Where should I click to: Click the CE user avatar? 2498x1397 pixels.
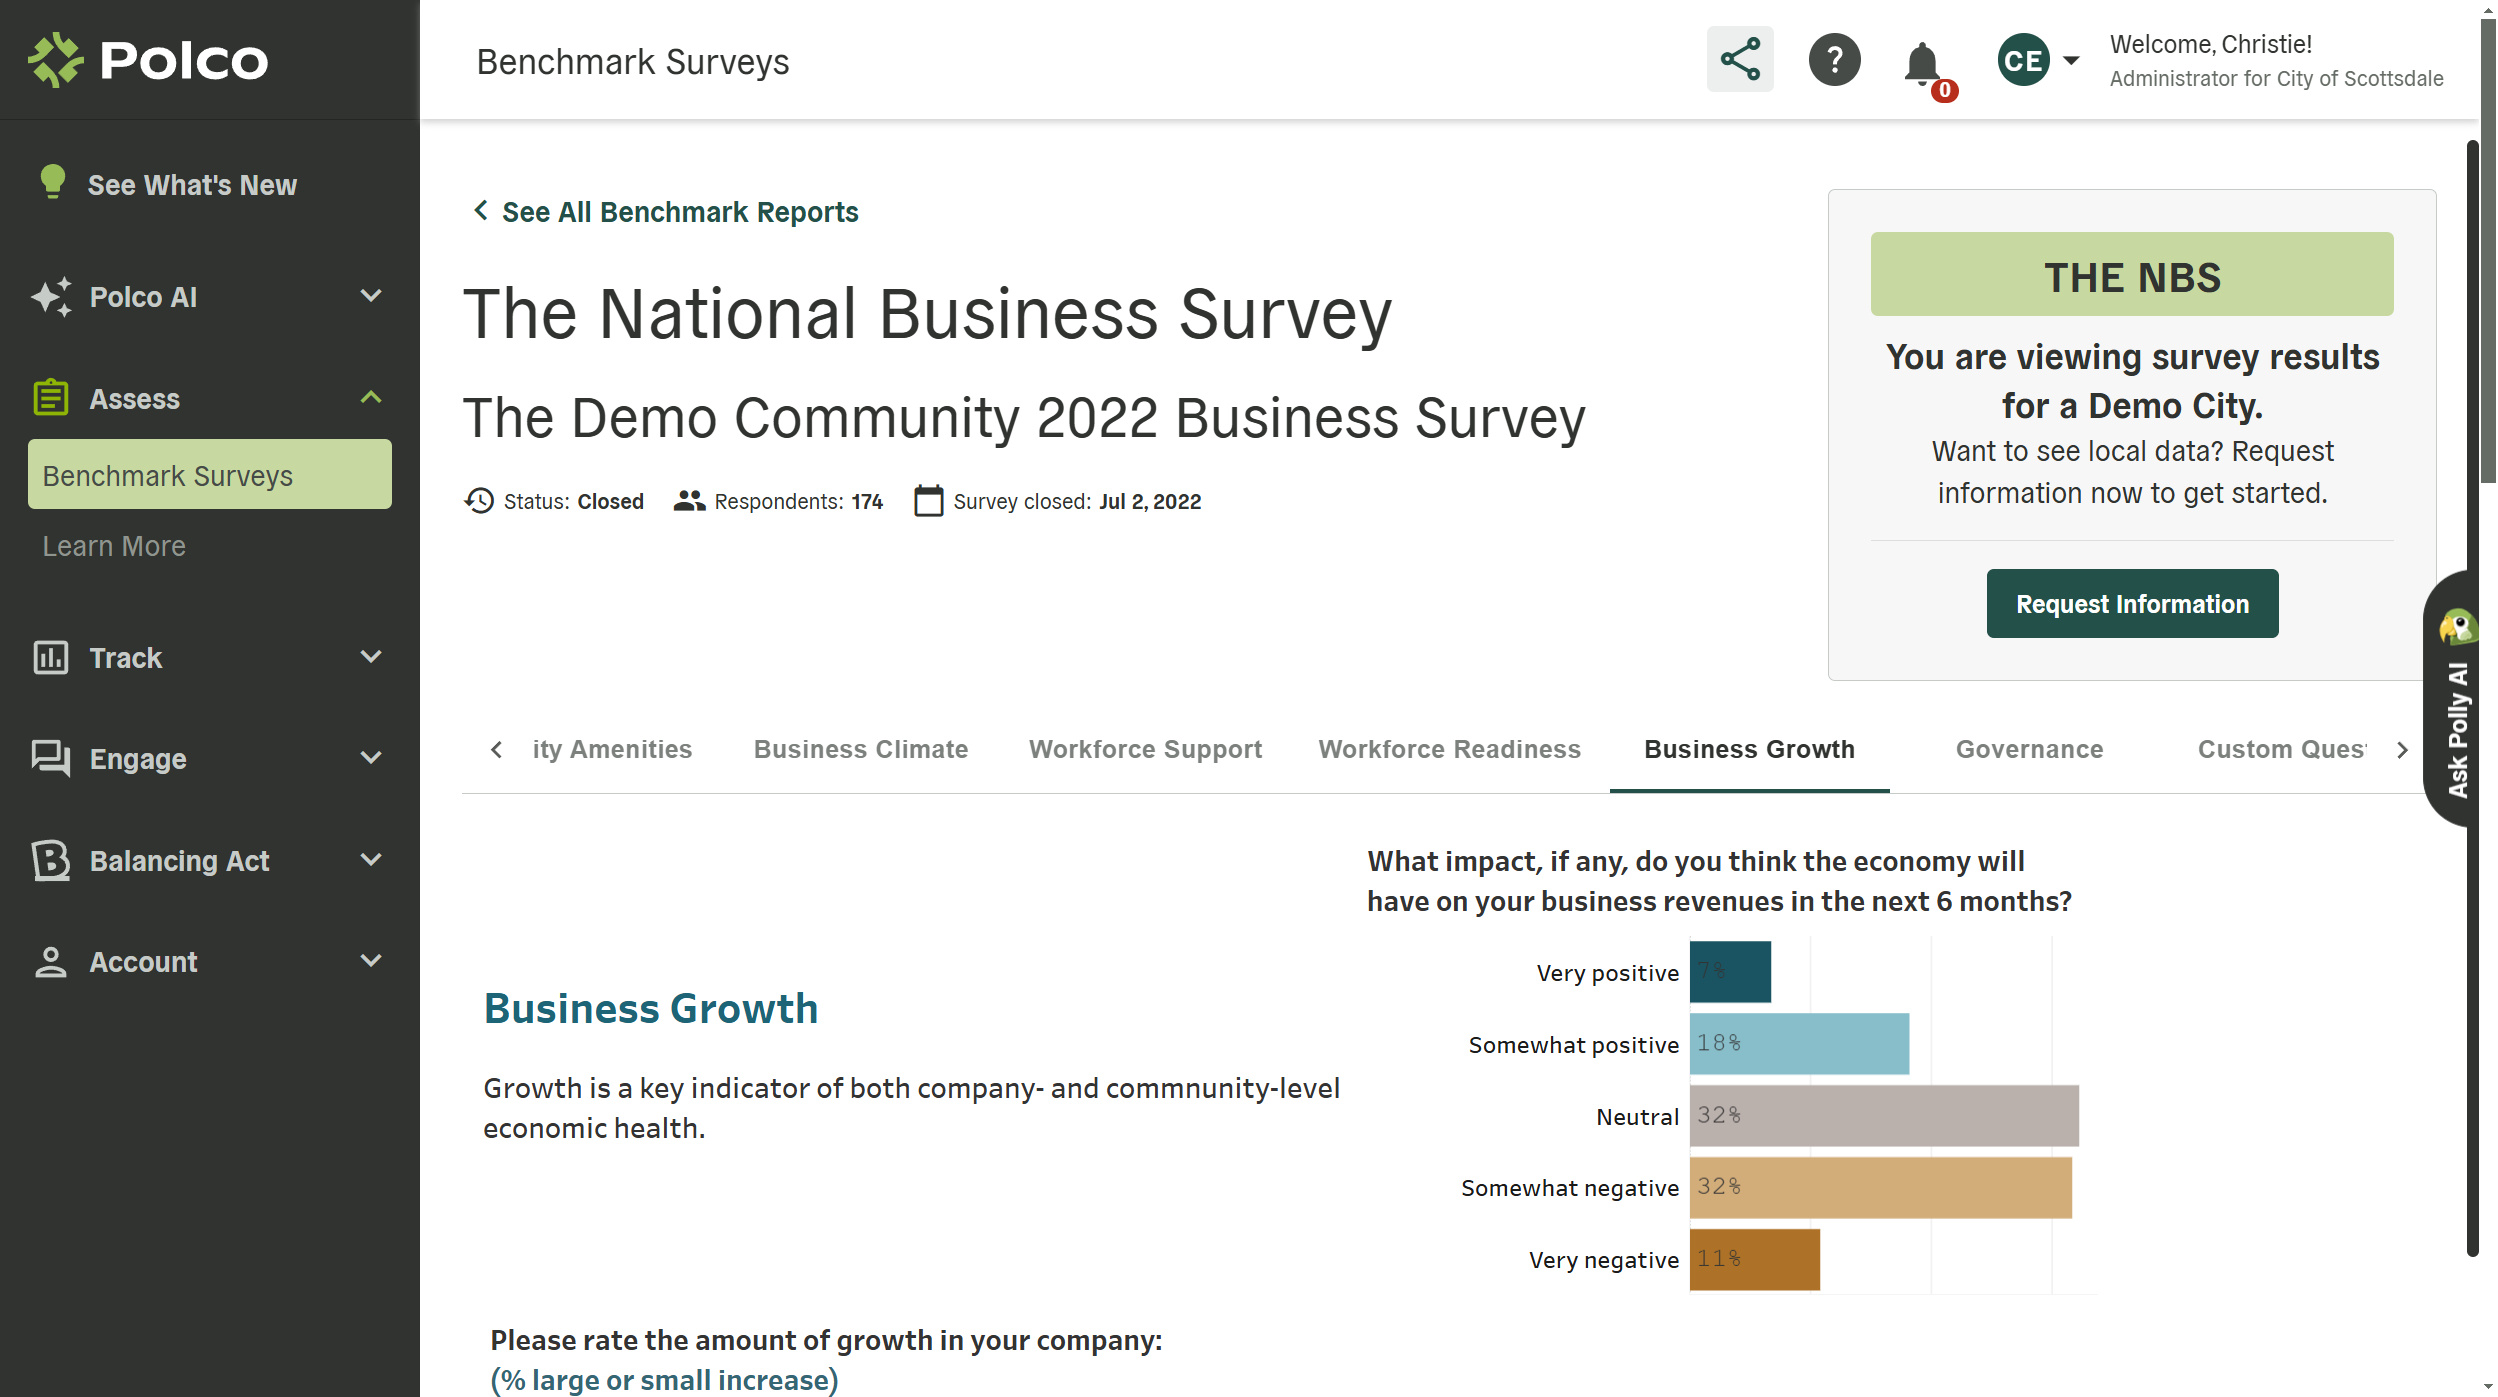pos(2023,60)
